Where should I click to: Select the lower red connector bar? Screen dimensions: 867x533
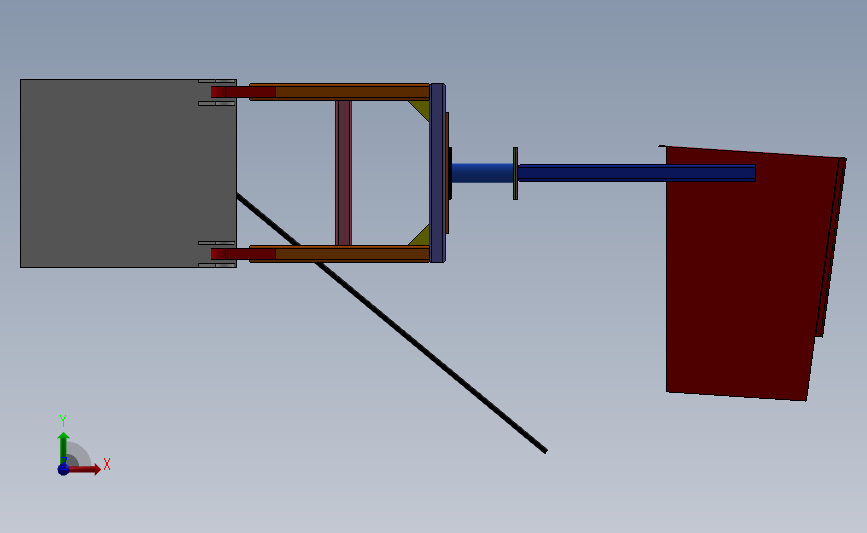[x=243, y=254]
